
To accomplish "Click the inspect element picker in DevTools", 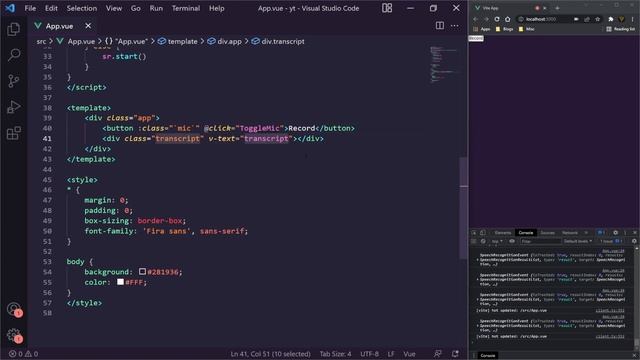I will 474,233.
